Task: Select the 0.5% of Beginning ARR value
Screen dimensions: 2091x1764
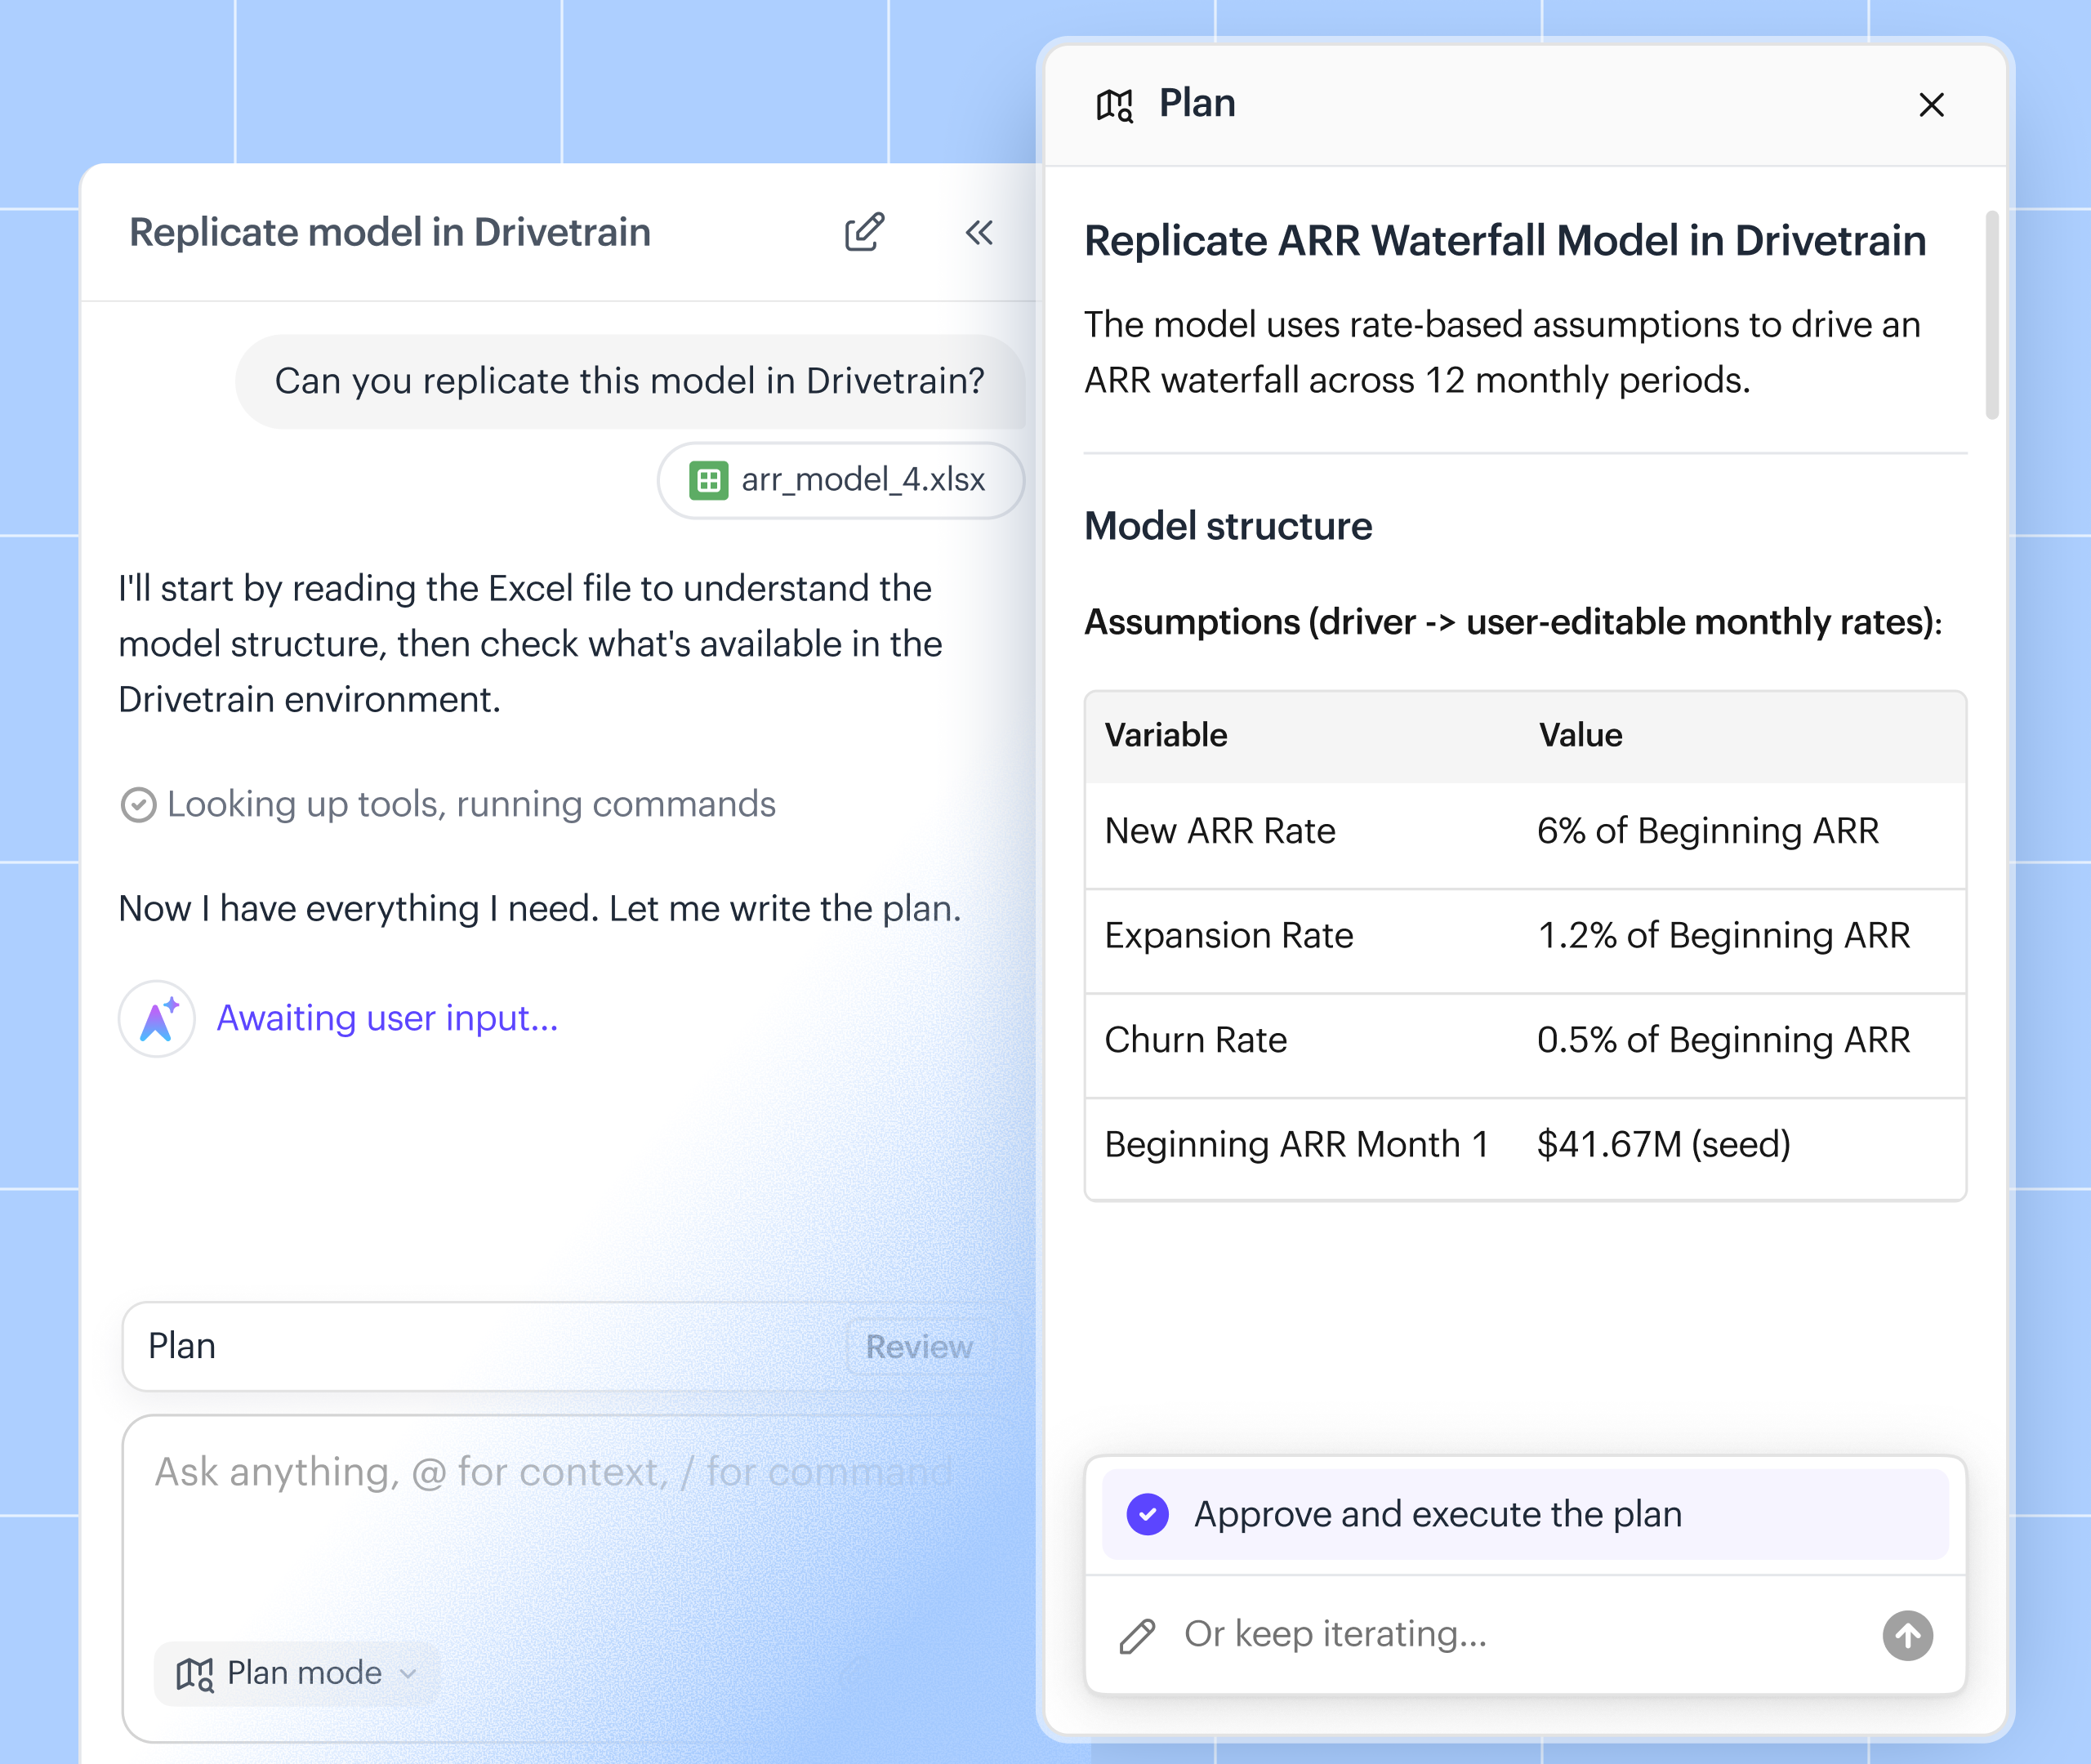Action: (1724, 1040)
